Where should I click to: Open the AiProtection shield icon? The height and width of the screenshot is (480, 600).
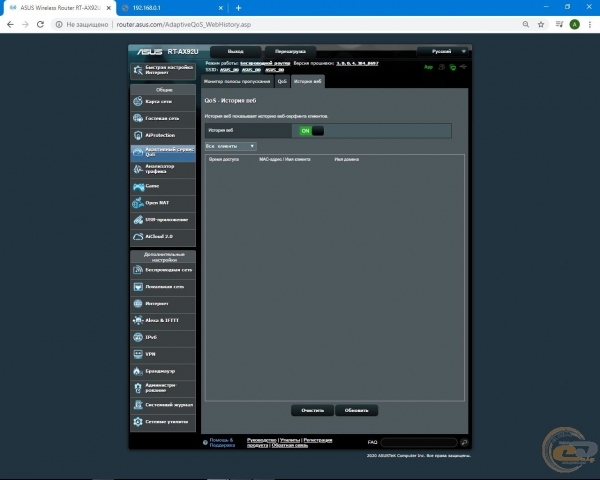(138, 135)
